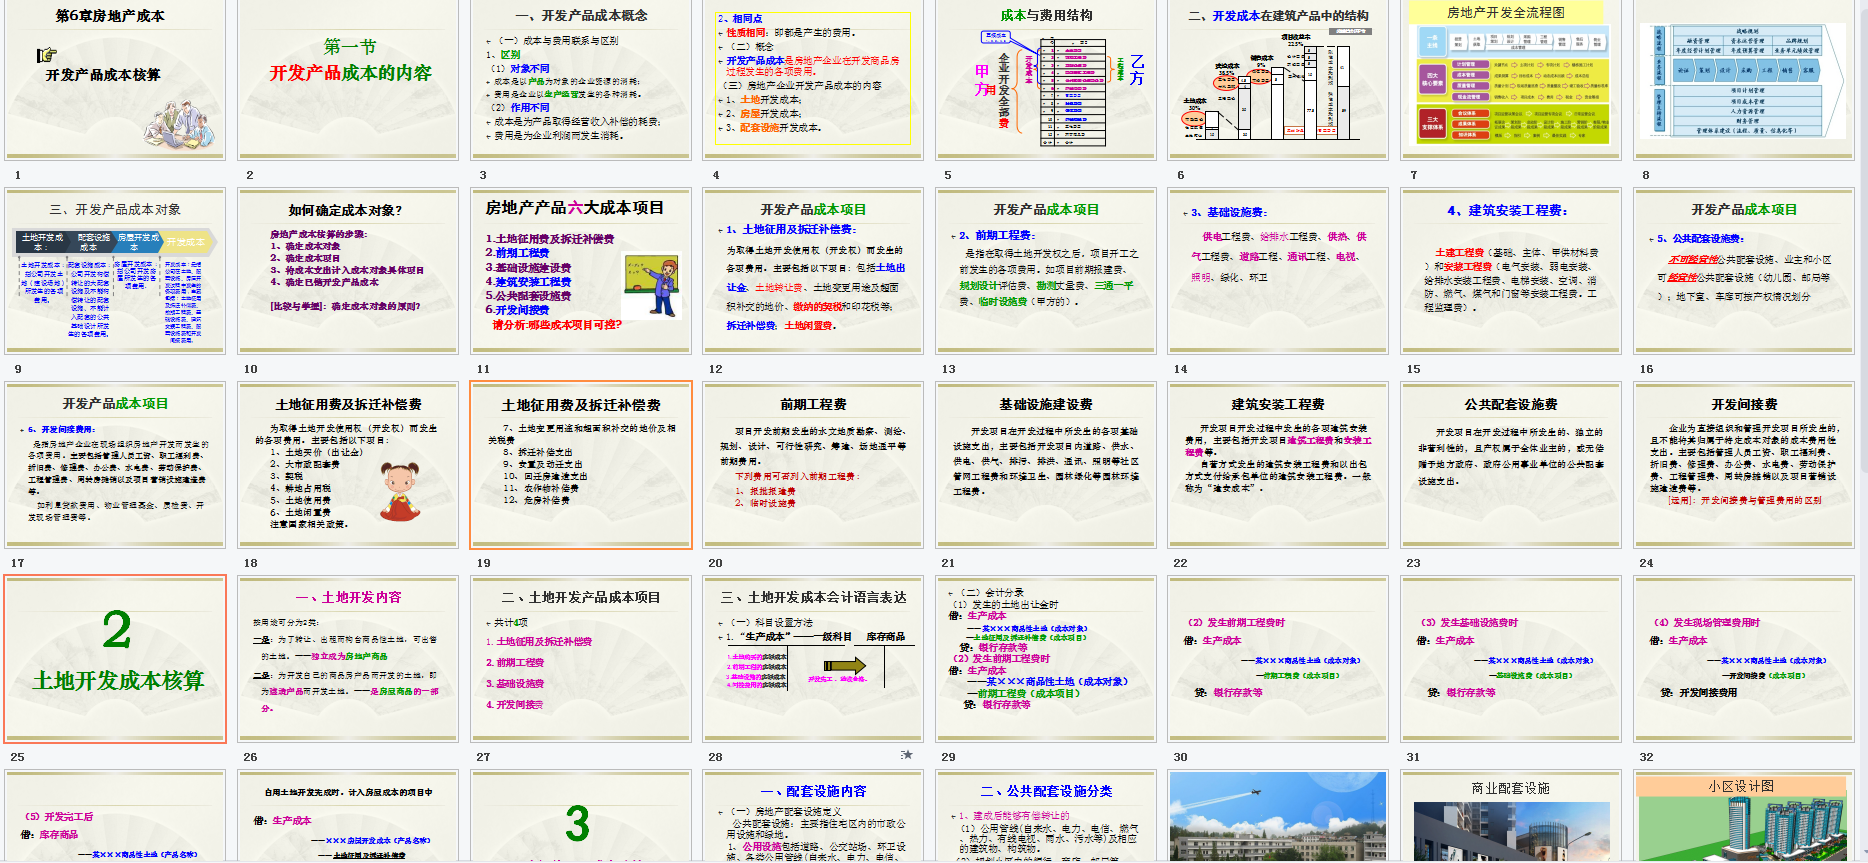Select slide 30 '(2) 发生前期工程费时'
1868x863 pixels.
tap(1278, 659)
